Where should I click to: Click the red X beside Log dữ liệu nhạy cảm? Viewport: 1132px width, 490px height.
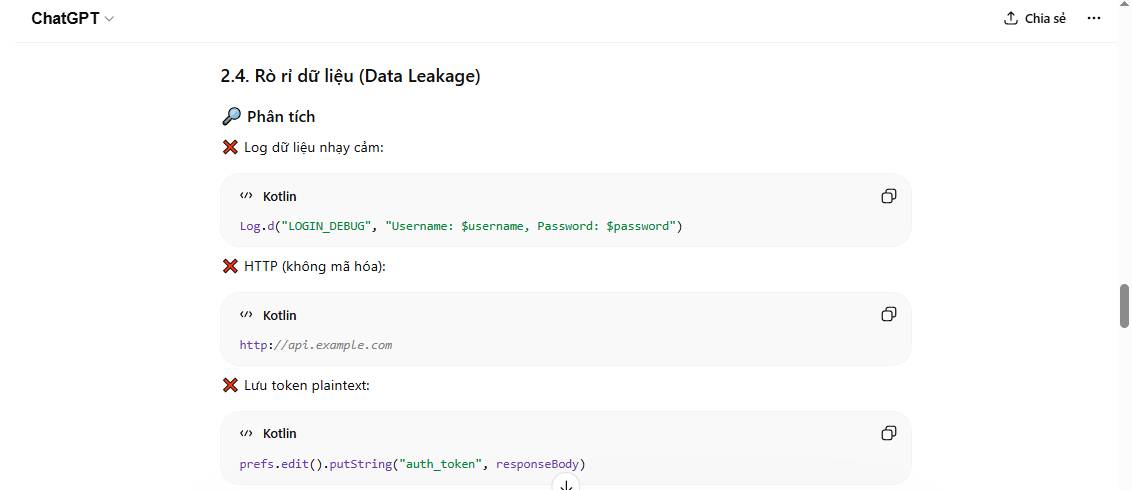(230, 148)
